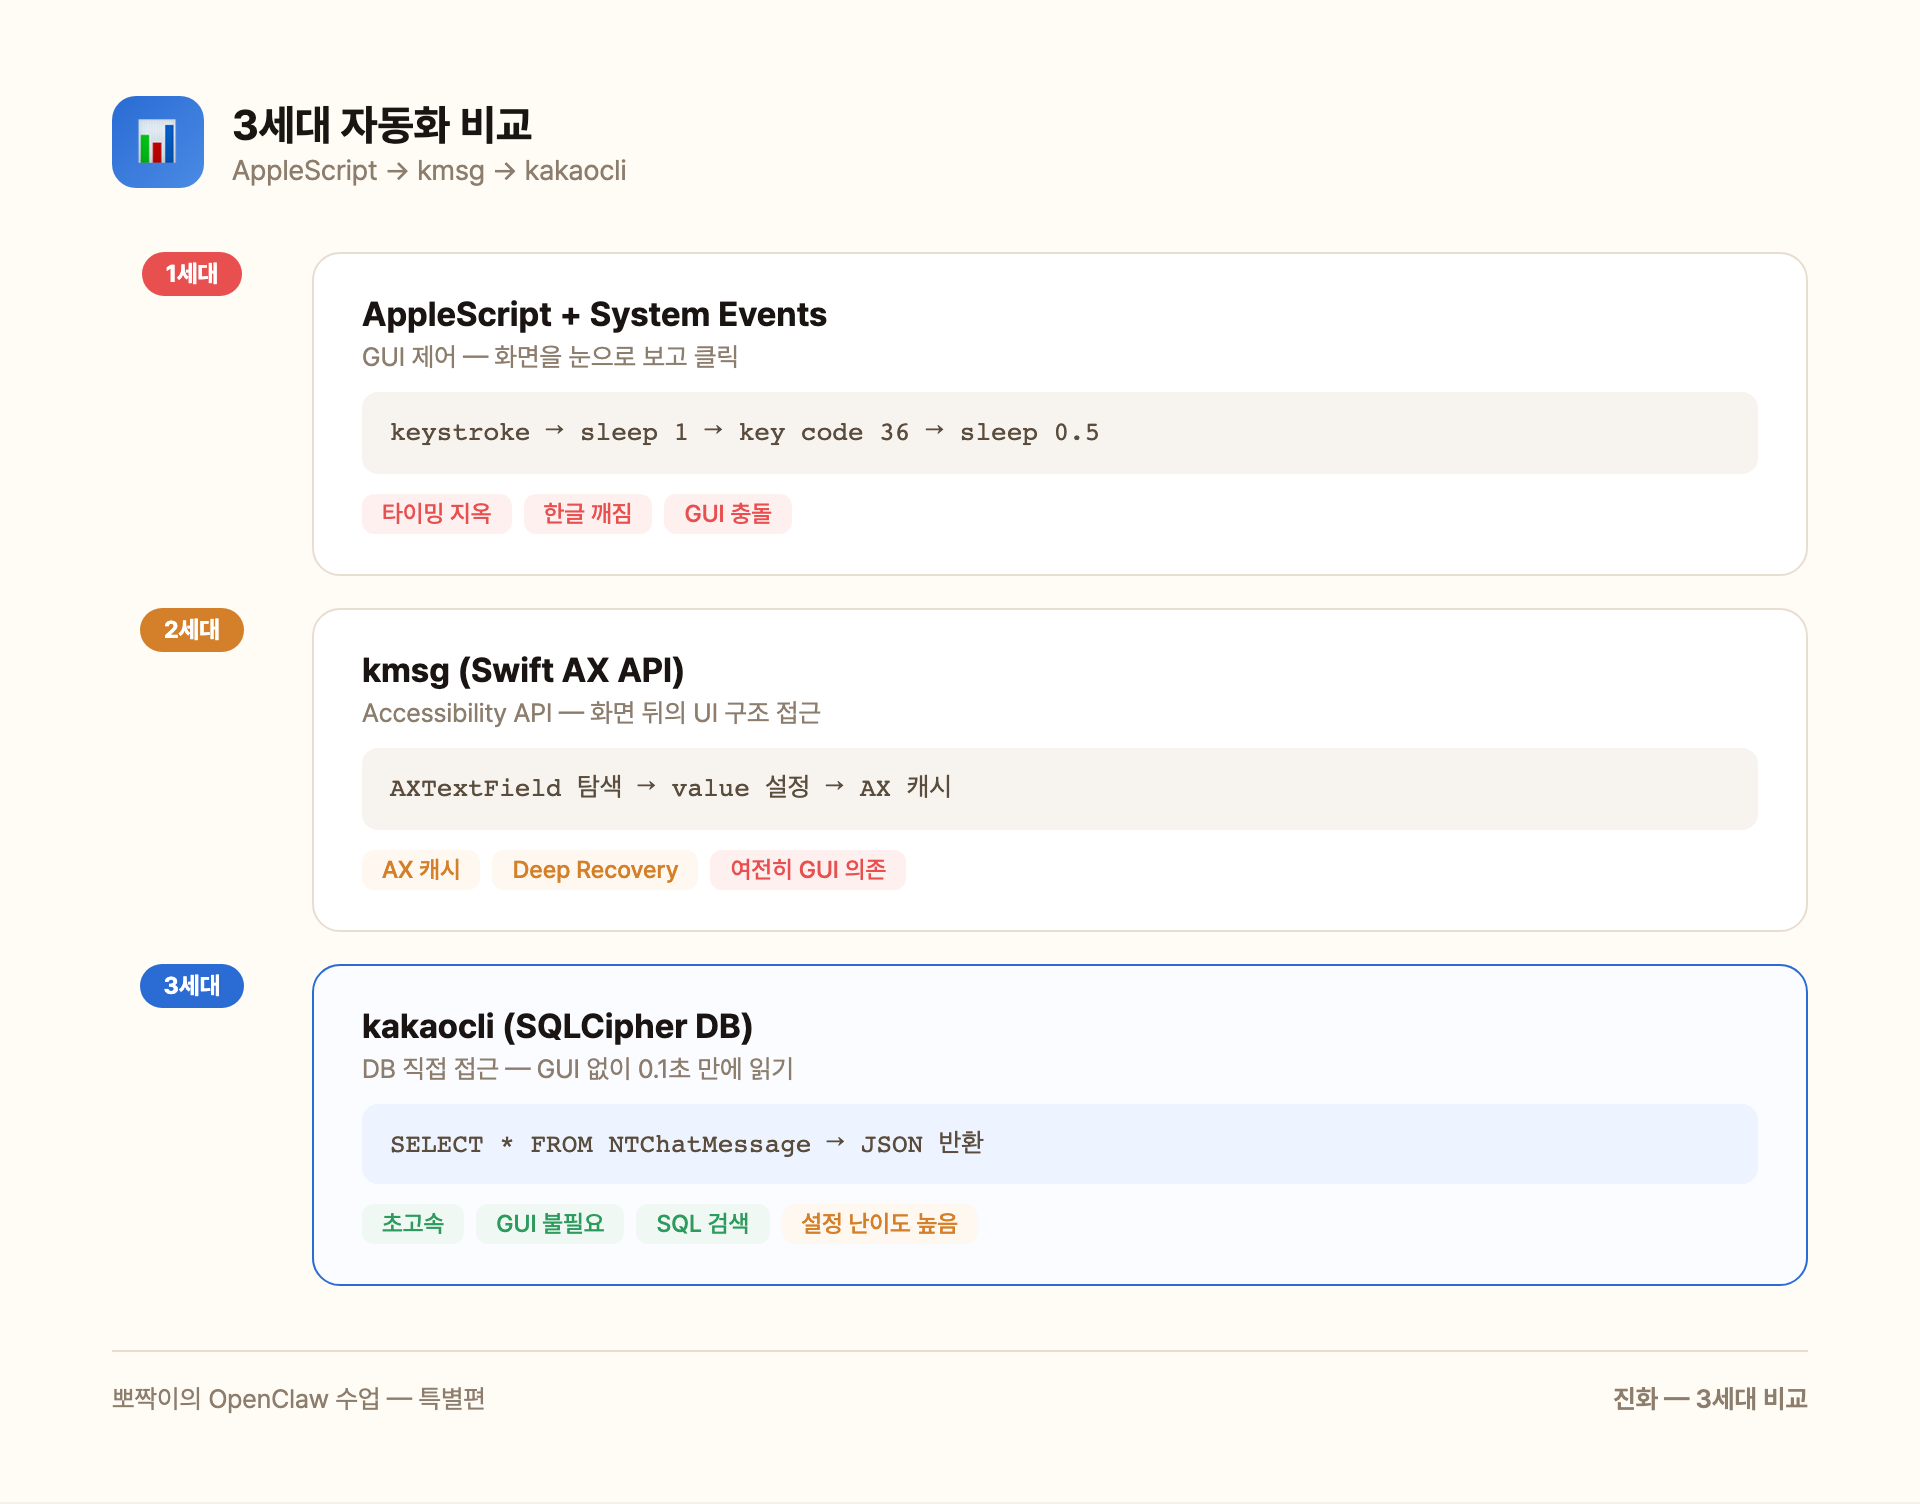Select the blue 3세대 generation badge

191,985
